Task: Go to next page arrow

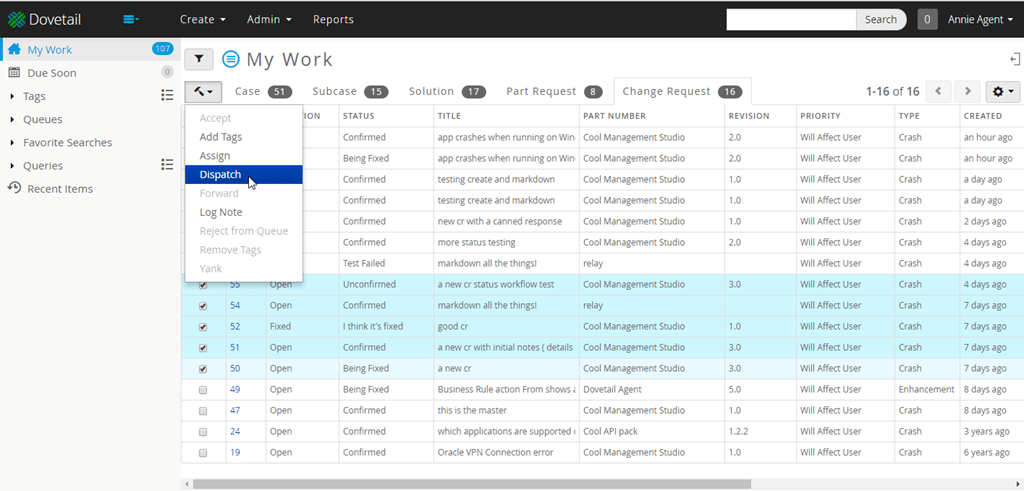Action: [x=968, y=91]
